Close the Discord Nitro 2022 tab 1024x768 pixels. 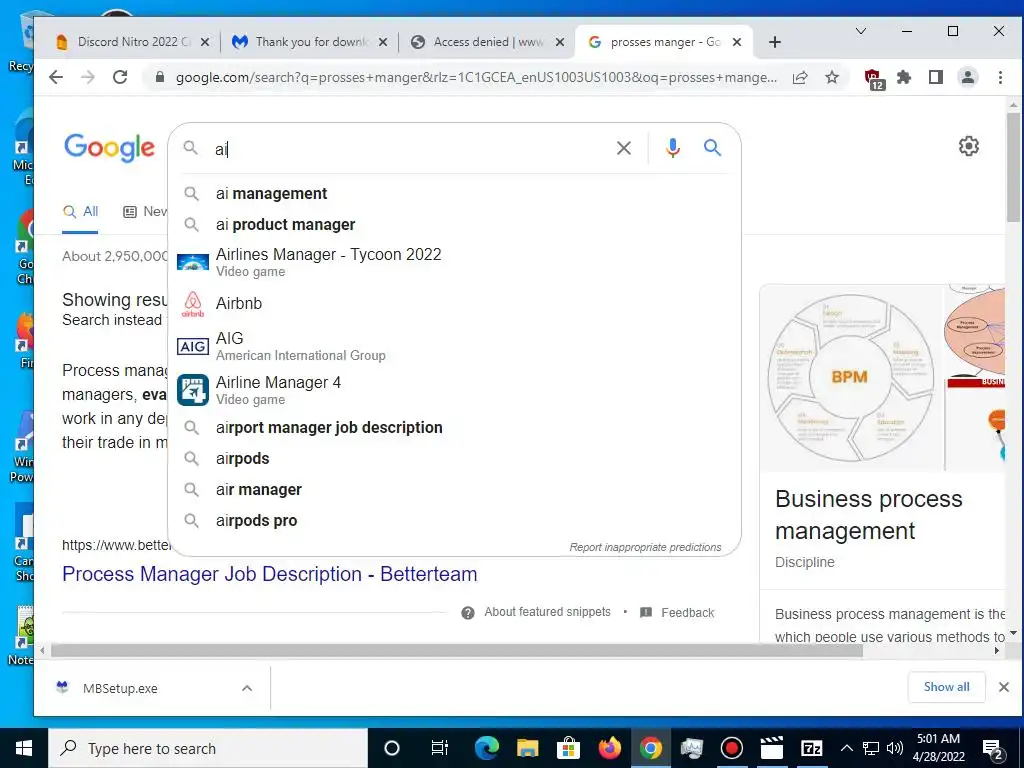click(x=204, y=42)
